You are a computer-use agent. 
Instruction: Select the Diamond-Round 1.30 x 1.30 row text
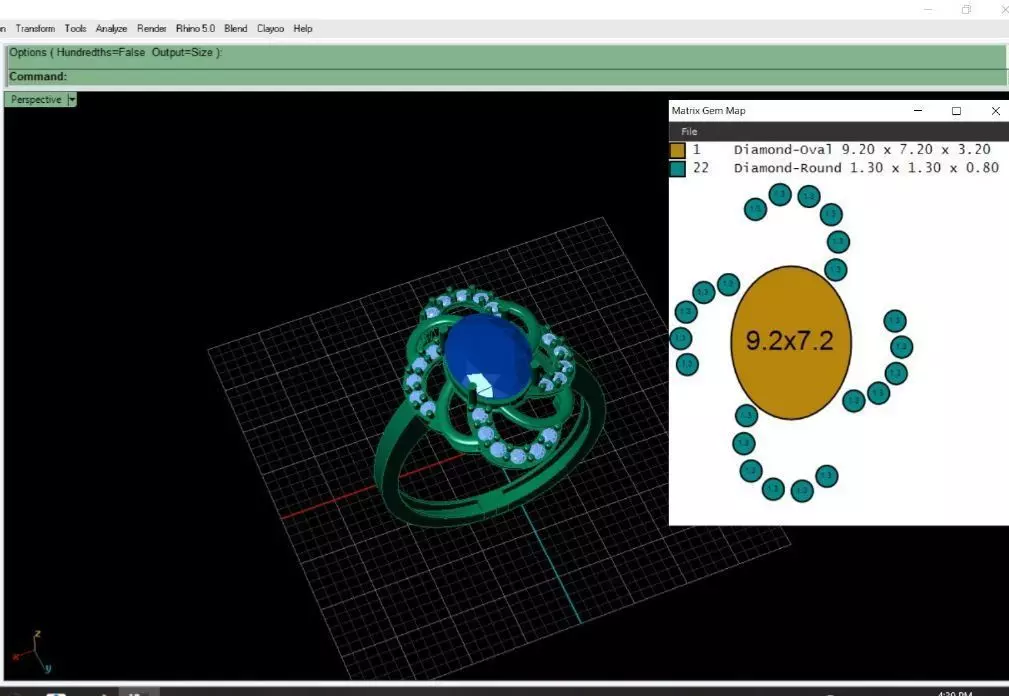[x=866, y=168]
